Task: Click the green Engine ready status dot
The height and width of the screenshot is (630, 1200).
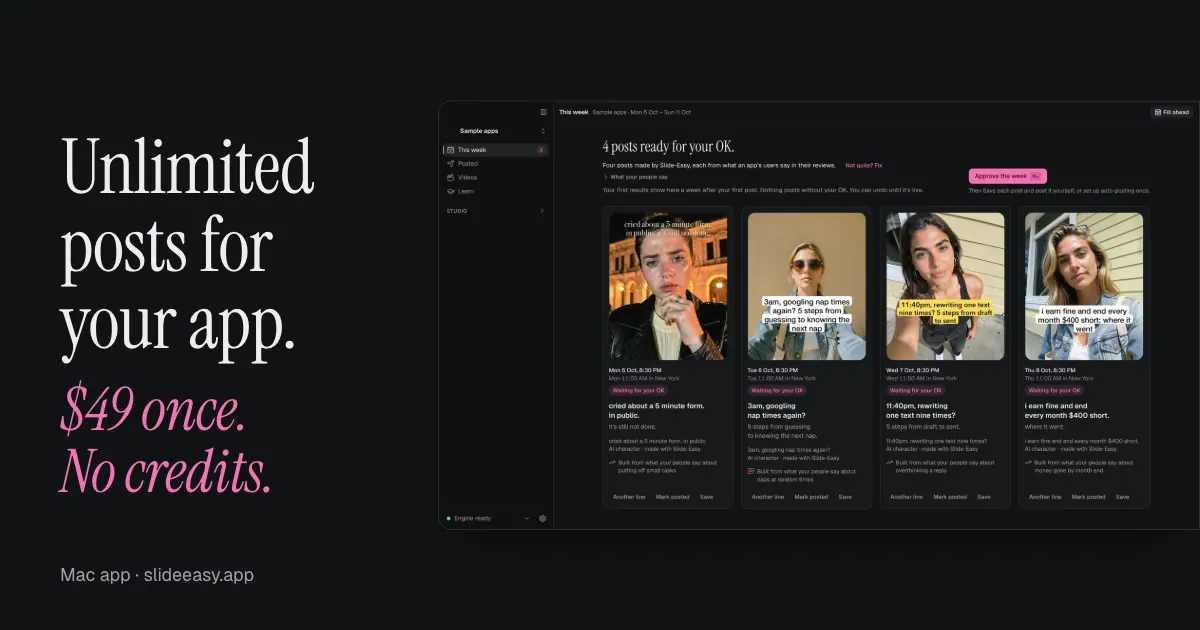Action: [x=449, y=518]
